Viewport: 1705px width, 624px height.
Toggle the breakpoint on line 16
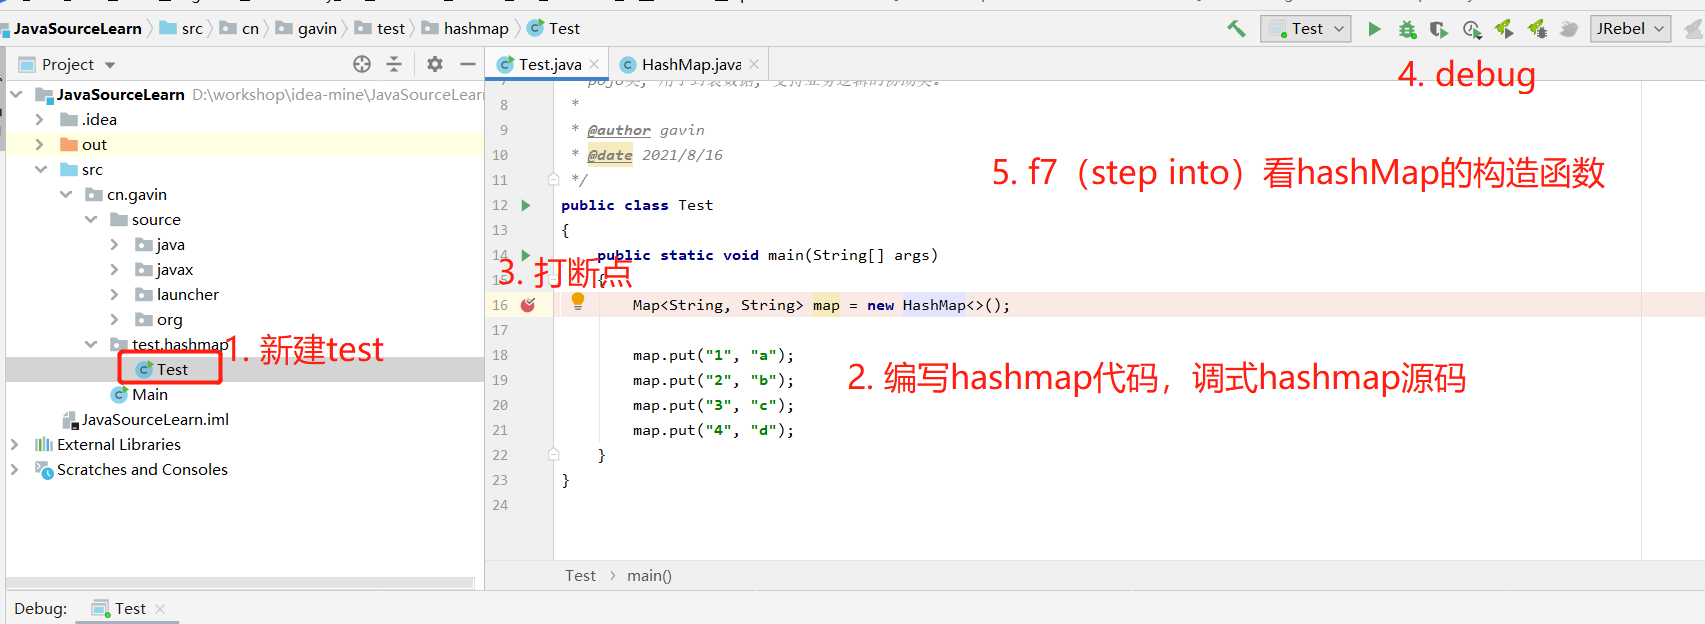(x=528, y=305)
